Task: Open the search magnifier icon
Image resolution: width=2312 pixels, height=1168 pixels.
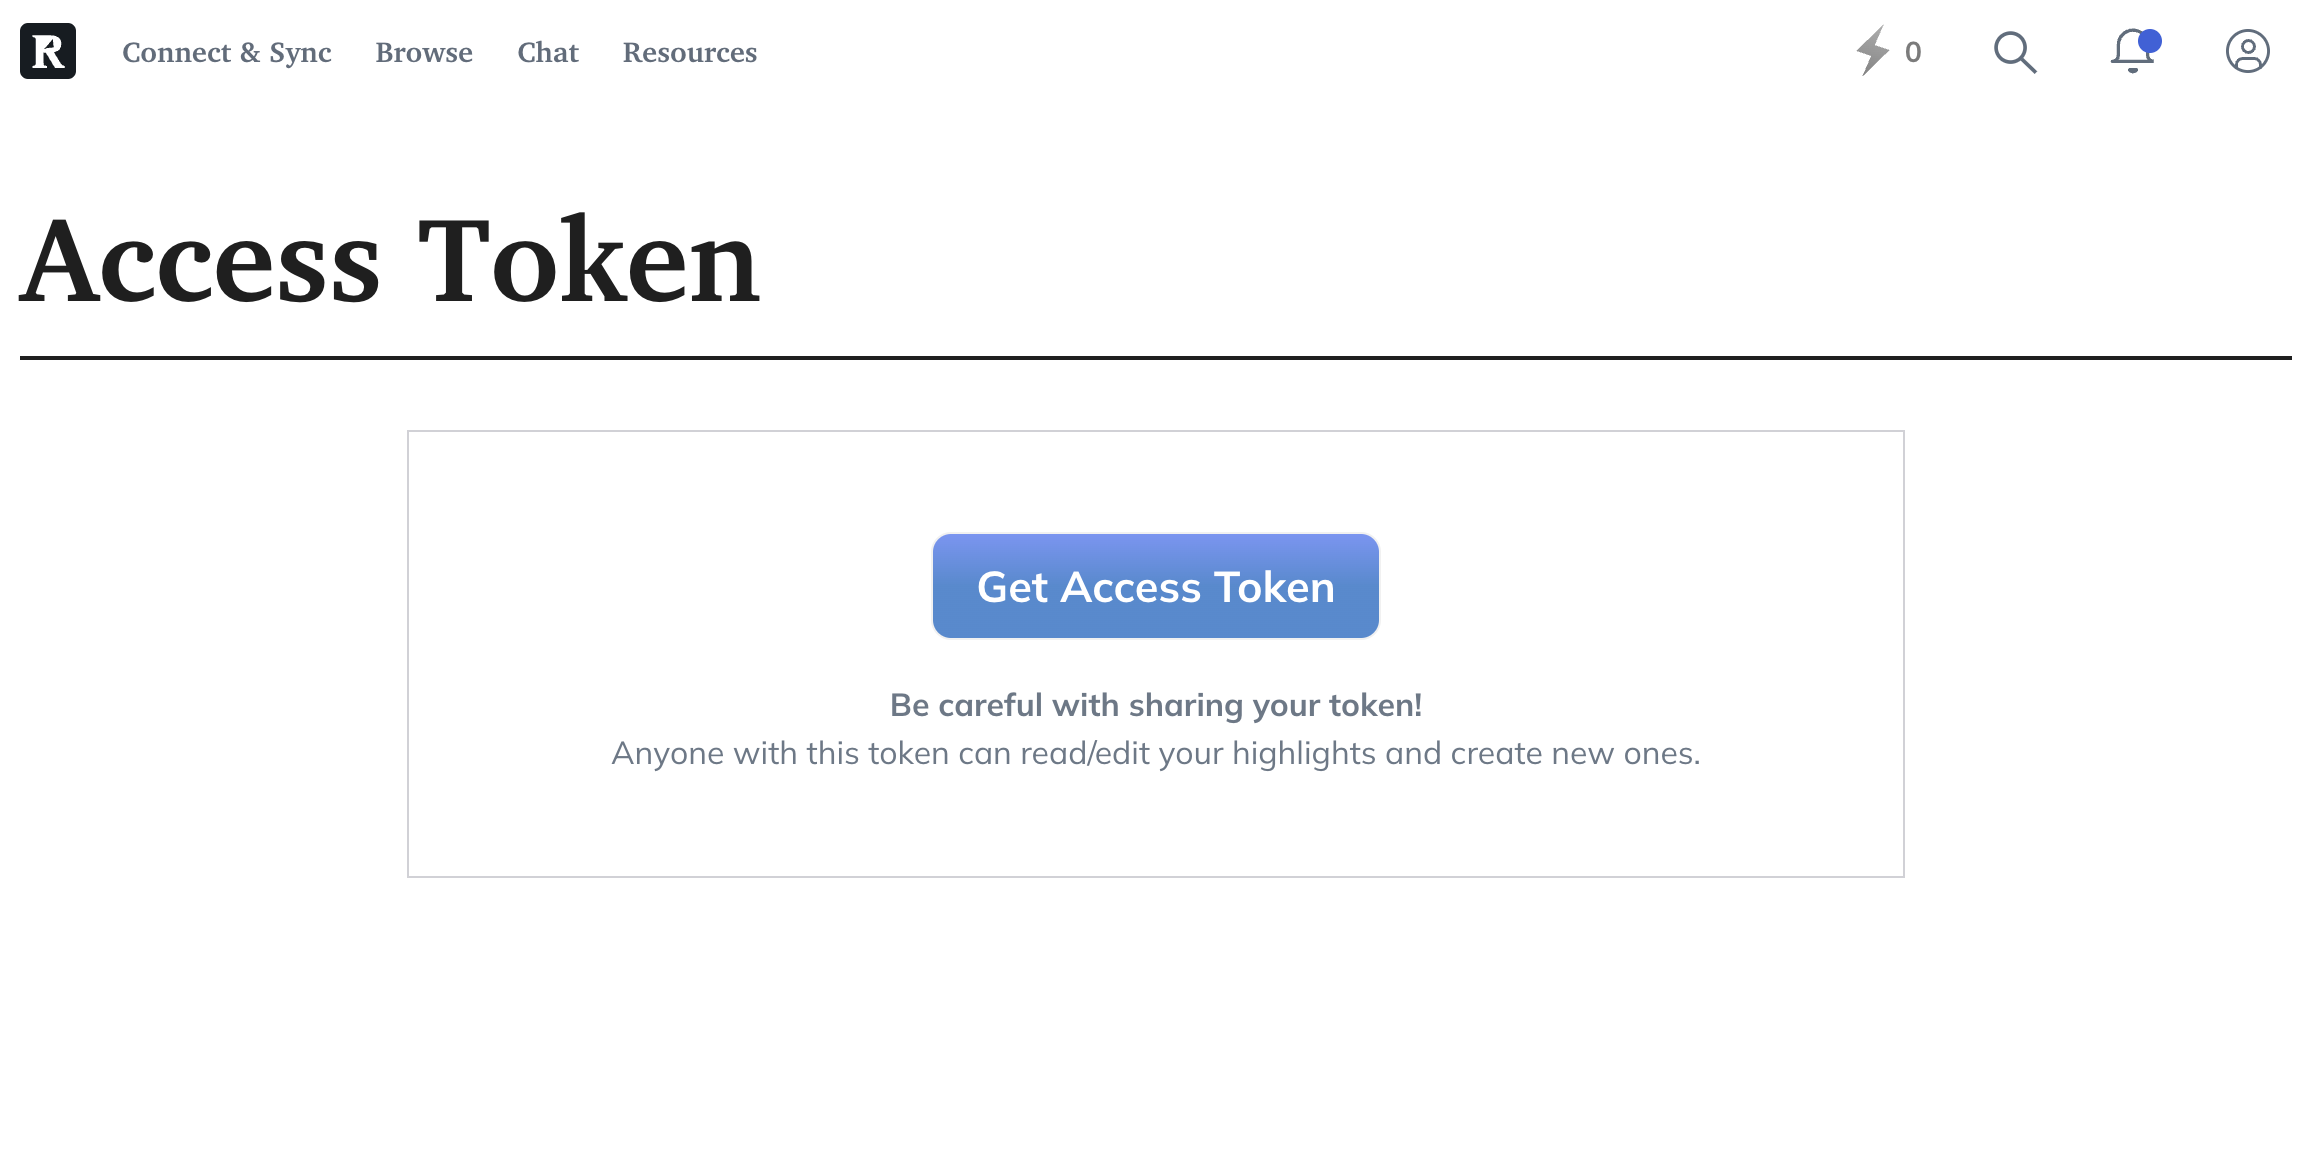Action: 2015,52
